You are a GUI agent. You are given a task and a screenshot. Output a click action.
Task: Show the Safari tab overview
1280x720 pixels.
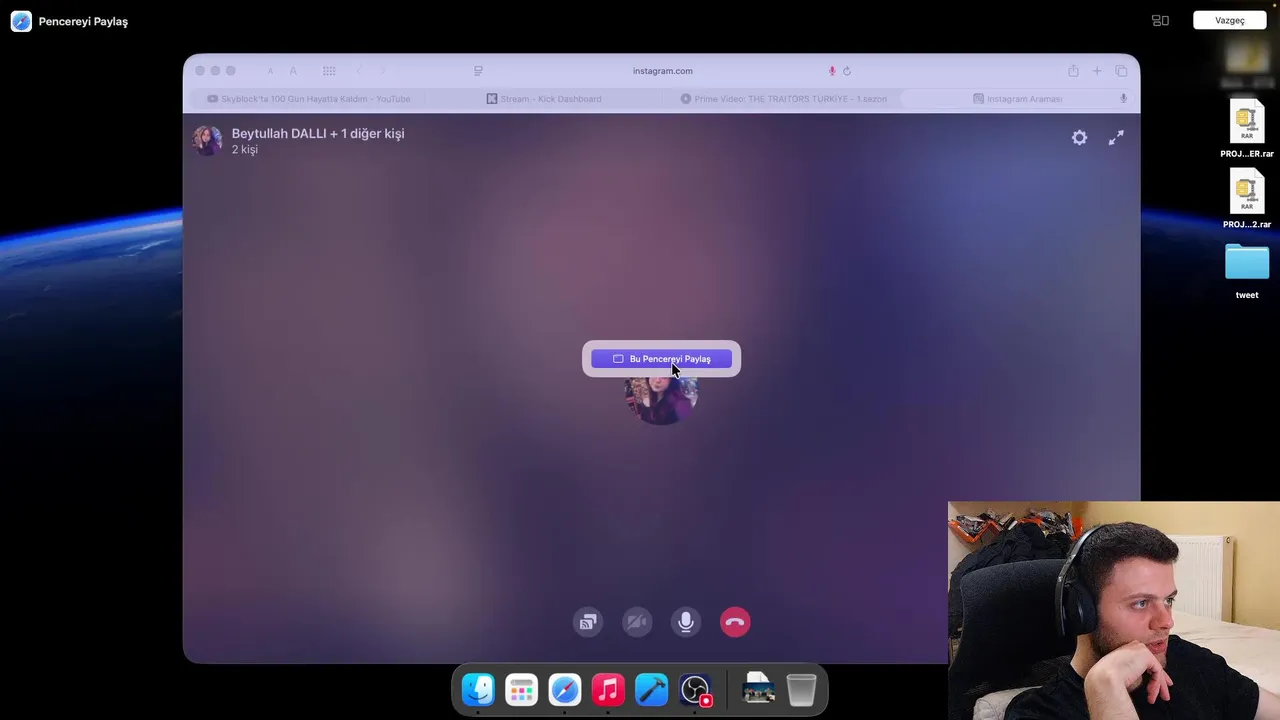click(x=1121, y=71)
